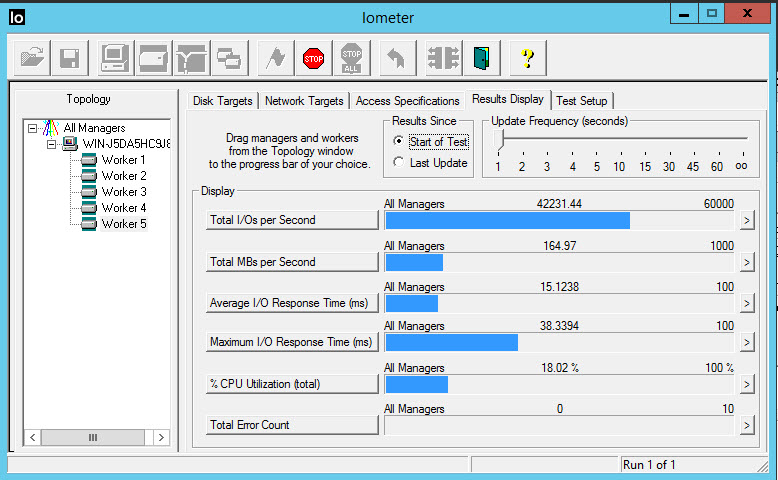Image resolution: width=778 pixels, height=480 pixels.
Task: Close the Iometer window
Action: [747, 13]
